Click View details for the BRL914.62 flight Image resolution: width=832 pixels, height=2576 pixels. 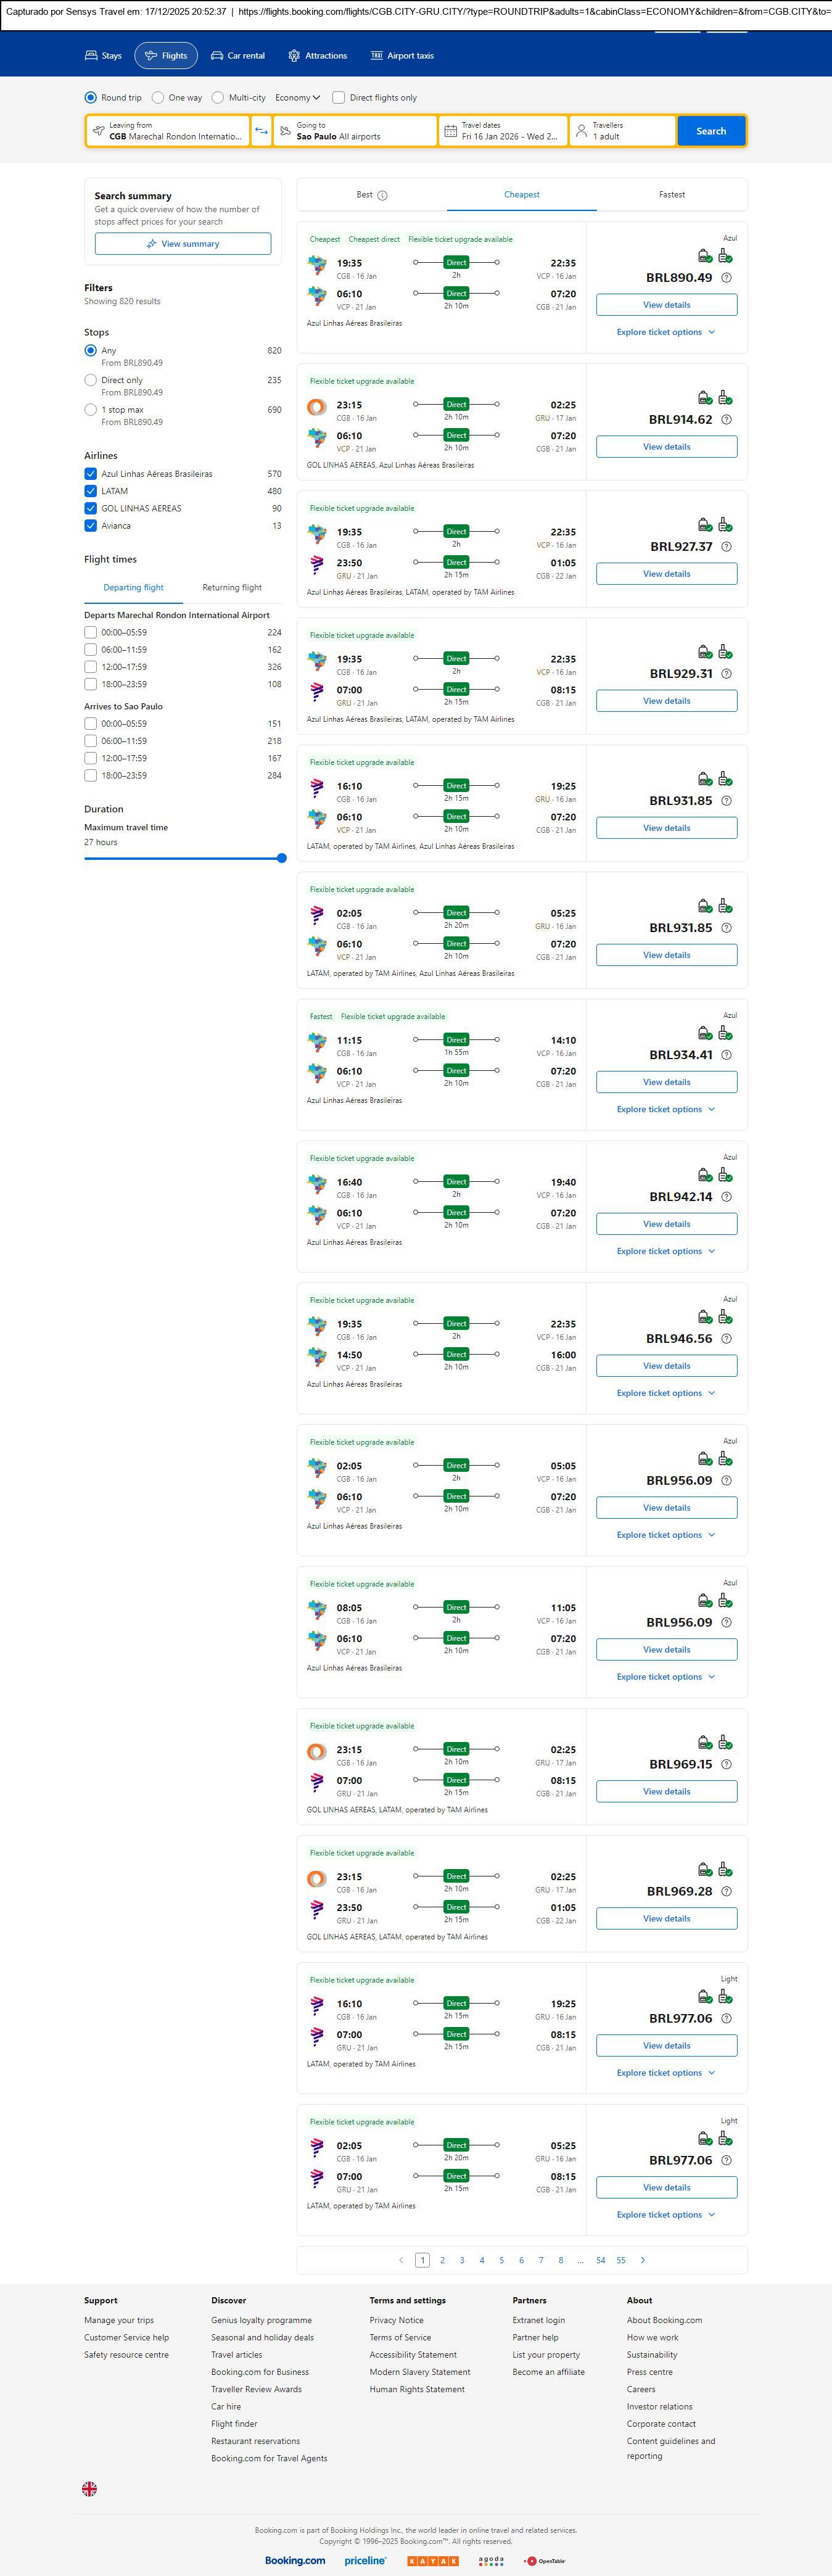[666, 447]
